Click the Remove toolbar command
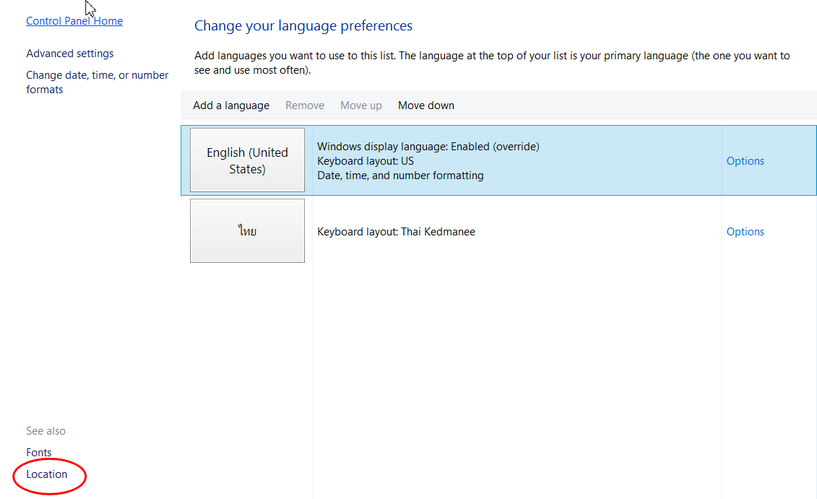This screenshot has height=499, width=817. (x=304, y=106)
